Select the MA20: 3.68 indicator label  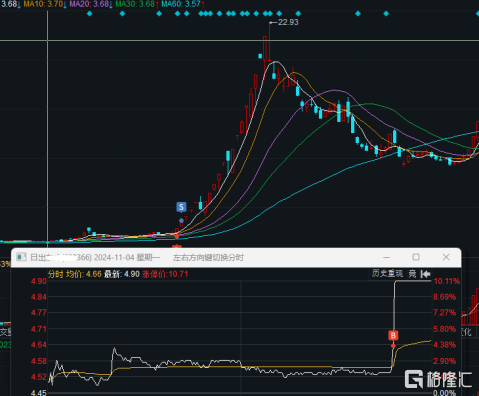89,4
